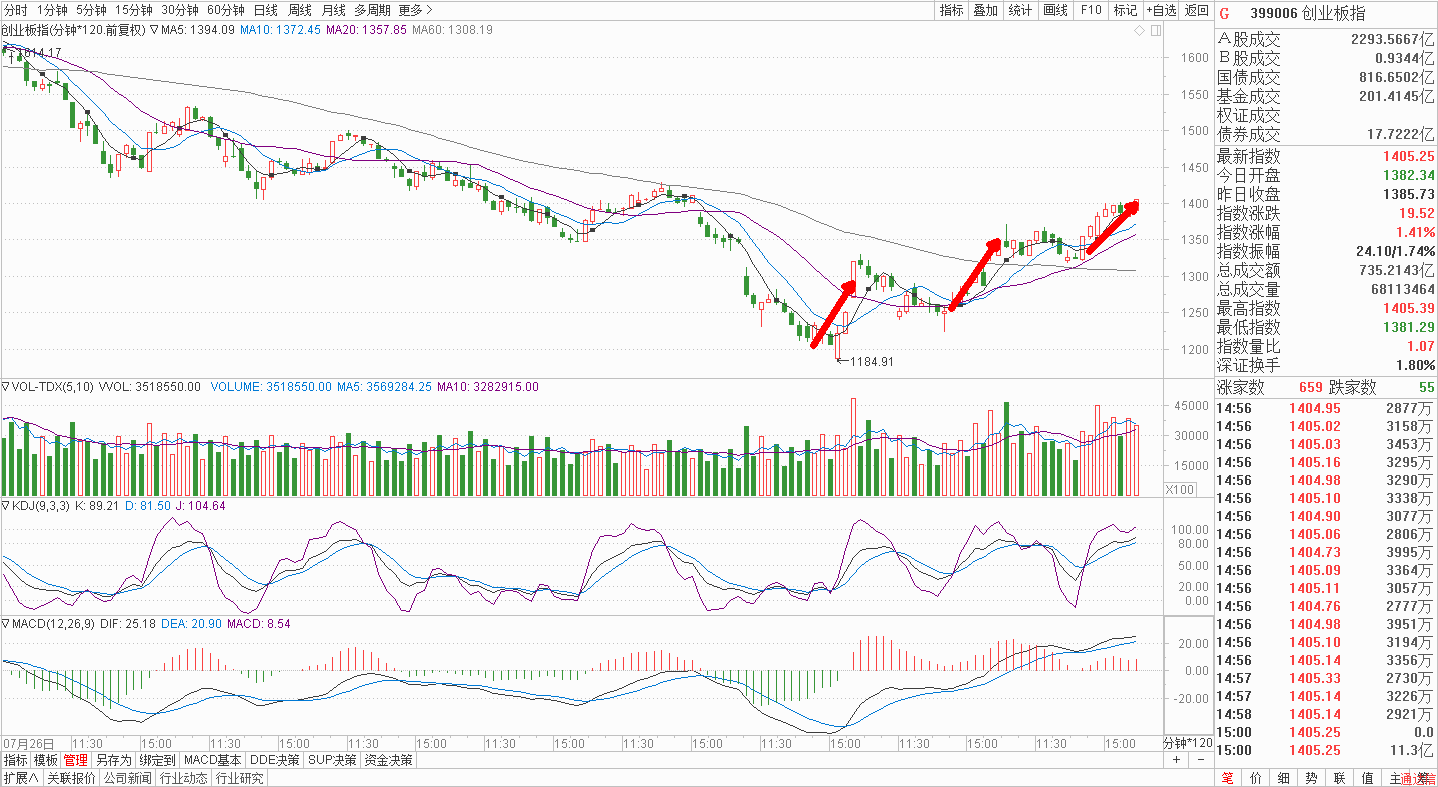The width and height of the screenshot is (1438, 787).
Task: Click the 绑定到 bind button
Action: coord(157,760)
